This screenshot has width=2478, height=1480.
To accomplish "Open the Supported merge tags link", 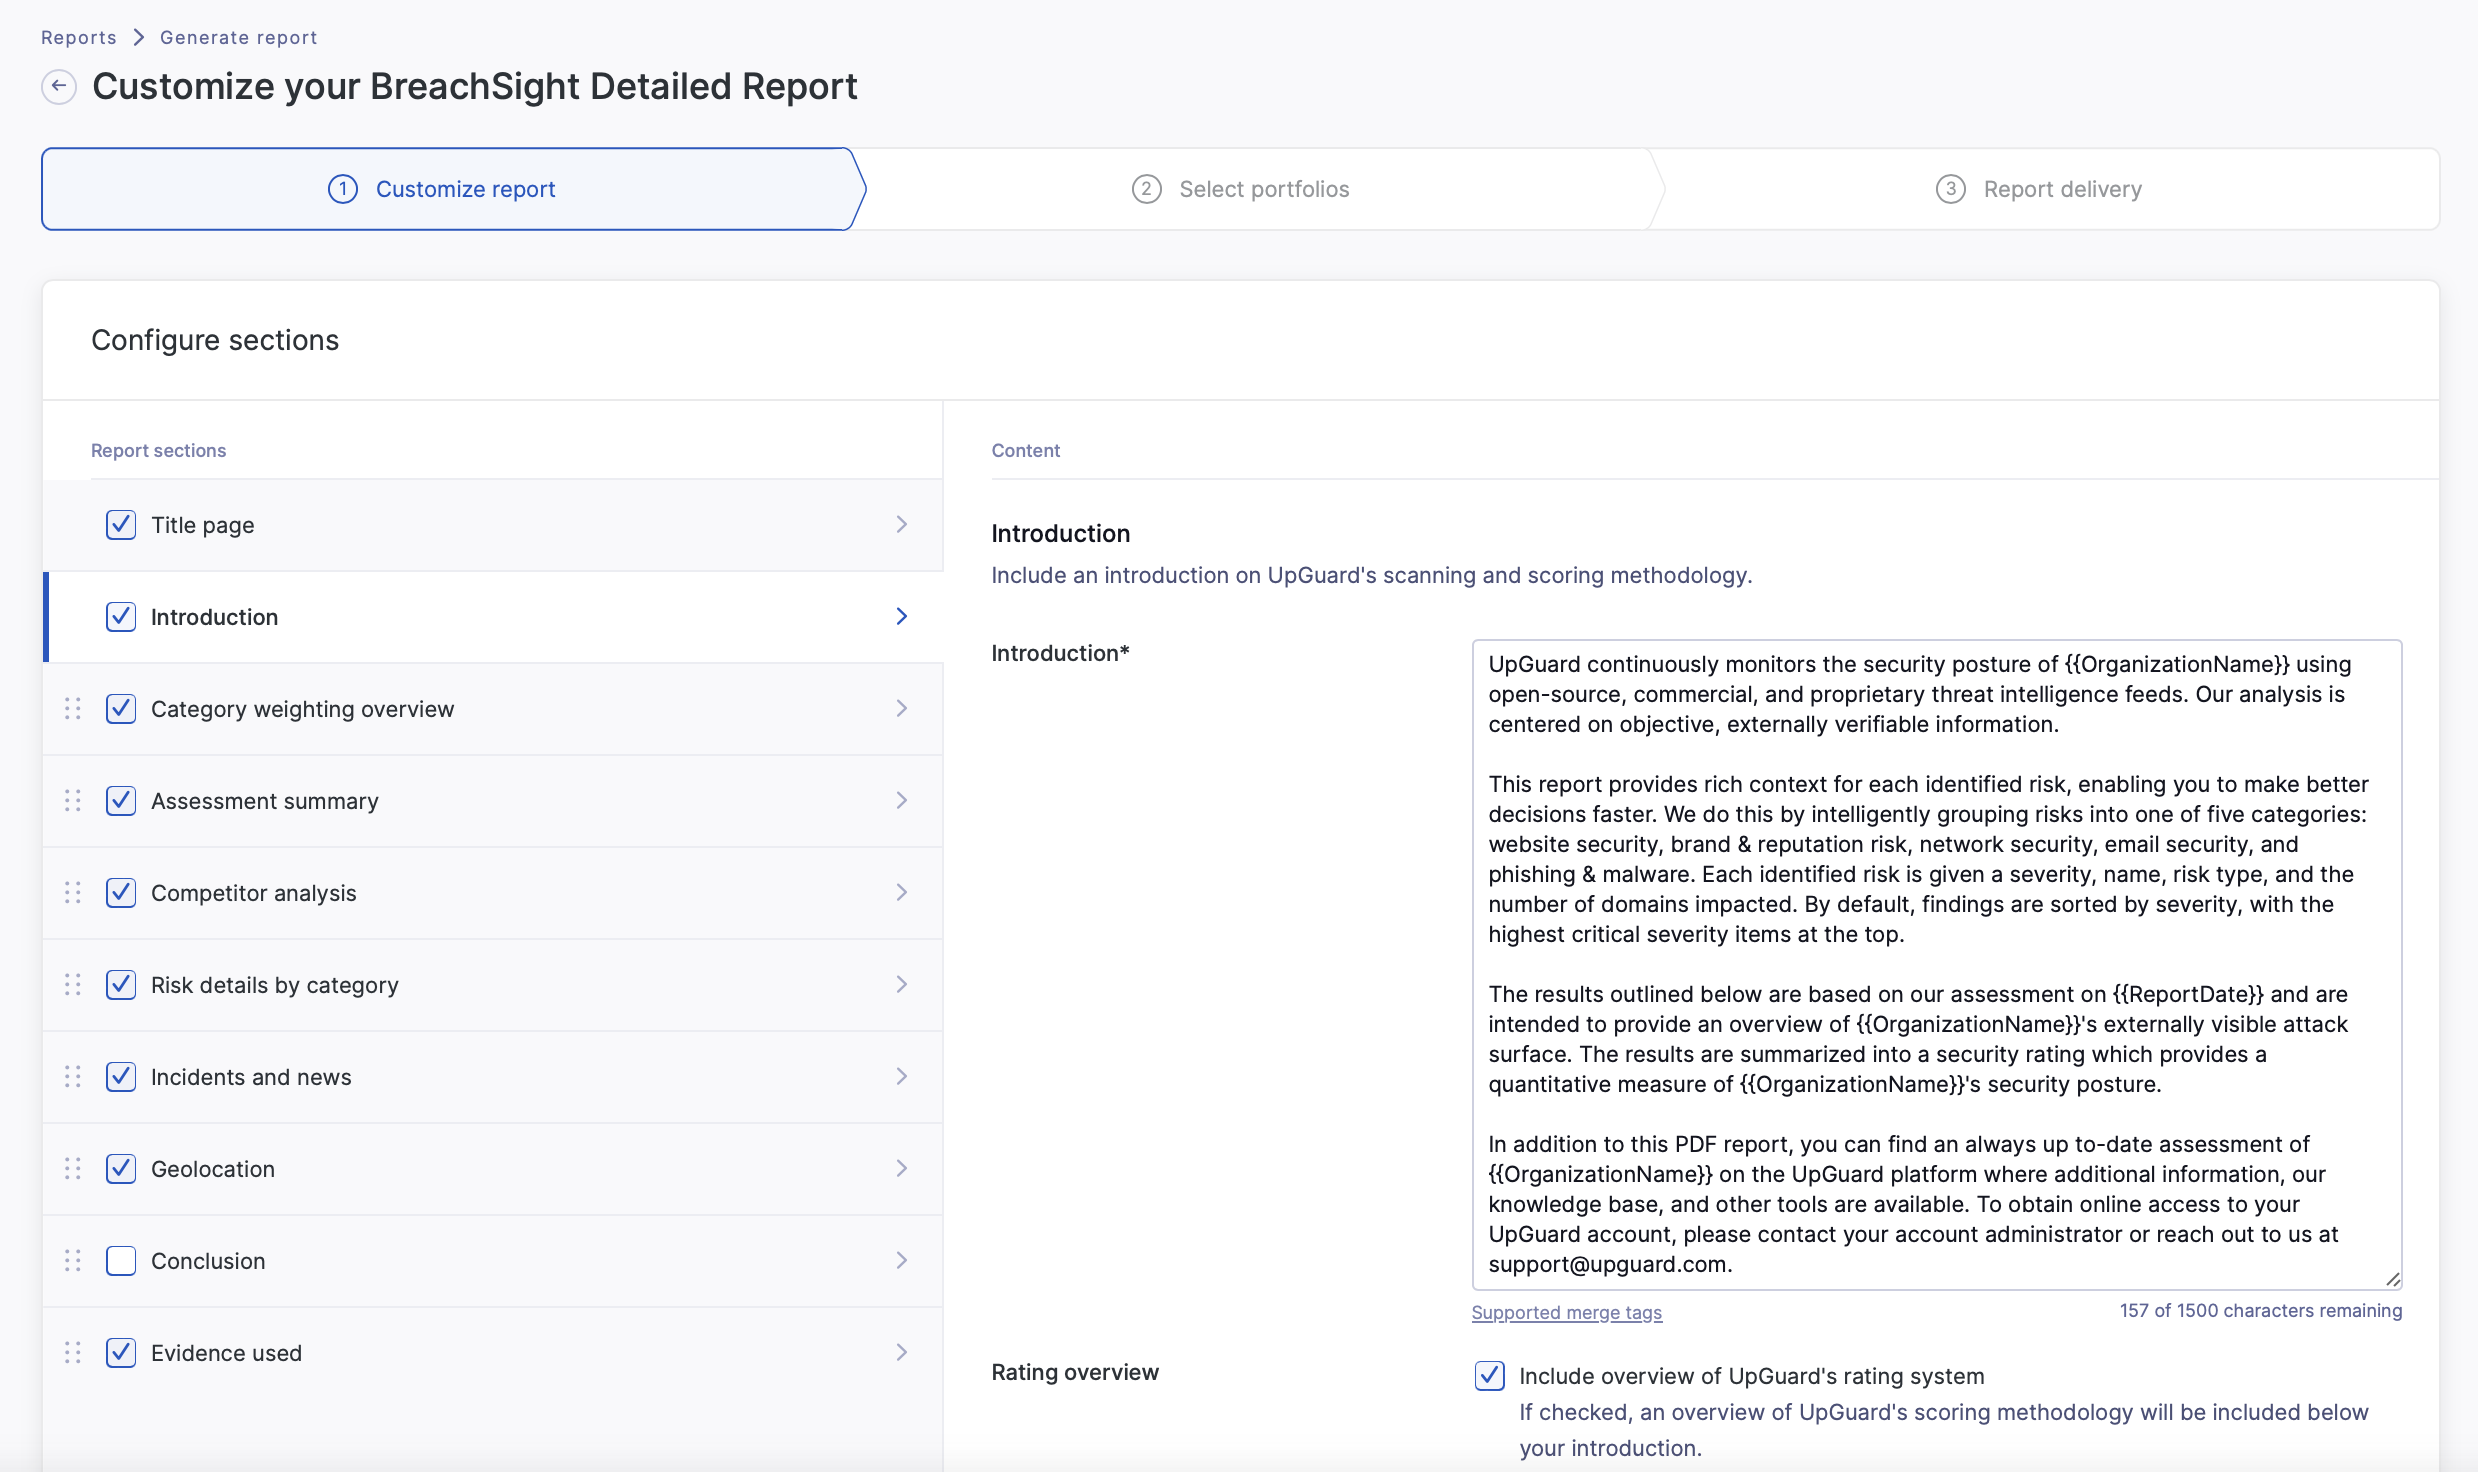I will point(1566,1312).
